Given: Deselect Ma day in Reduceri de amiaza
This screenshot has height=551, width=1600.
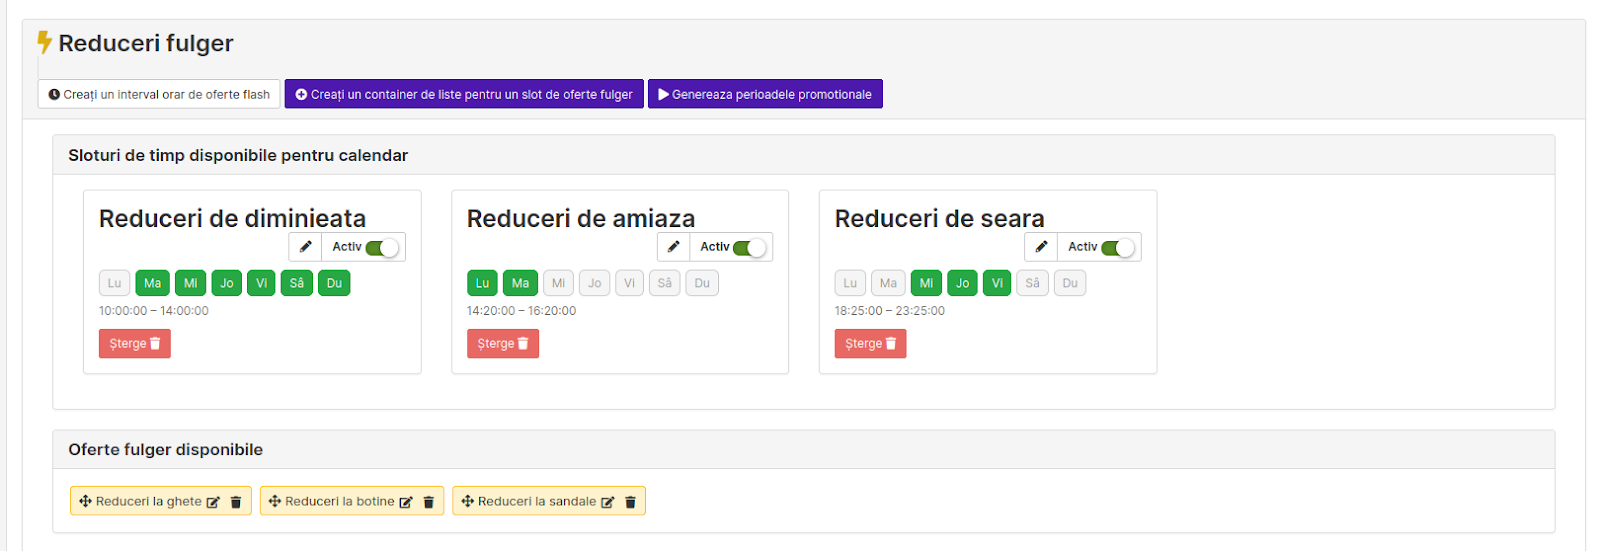Looking at the screenshot, I should tap(520, 283).
